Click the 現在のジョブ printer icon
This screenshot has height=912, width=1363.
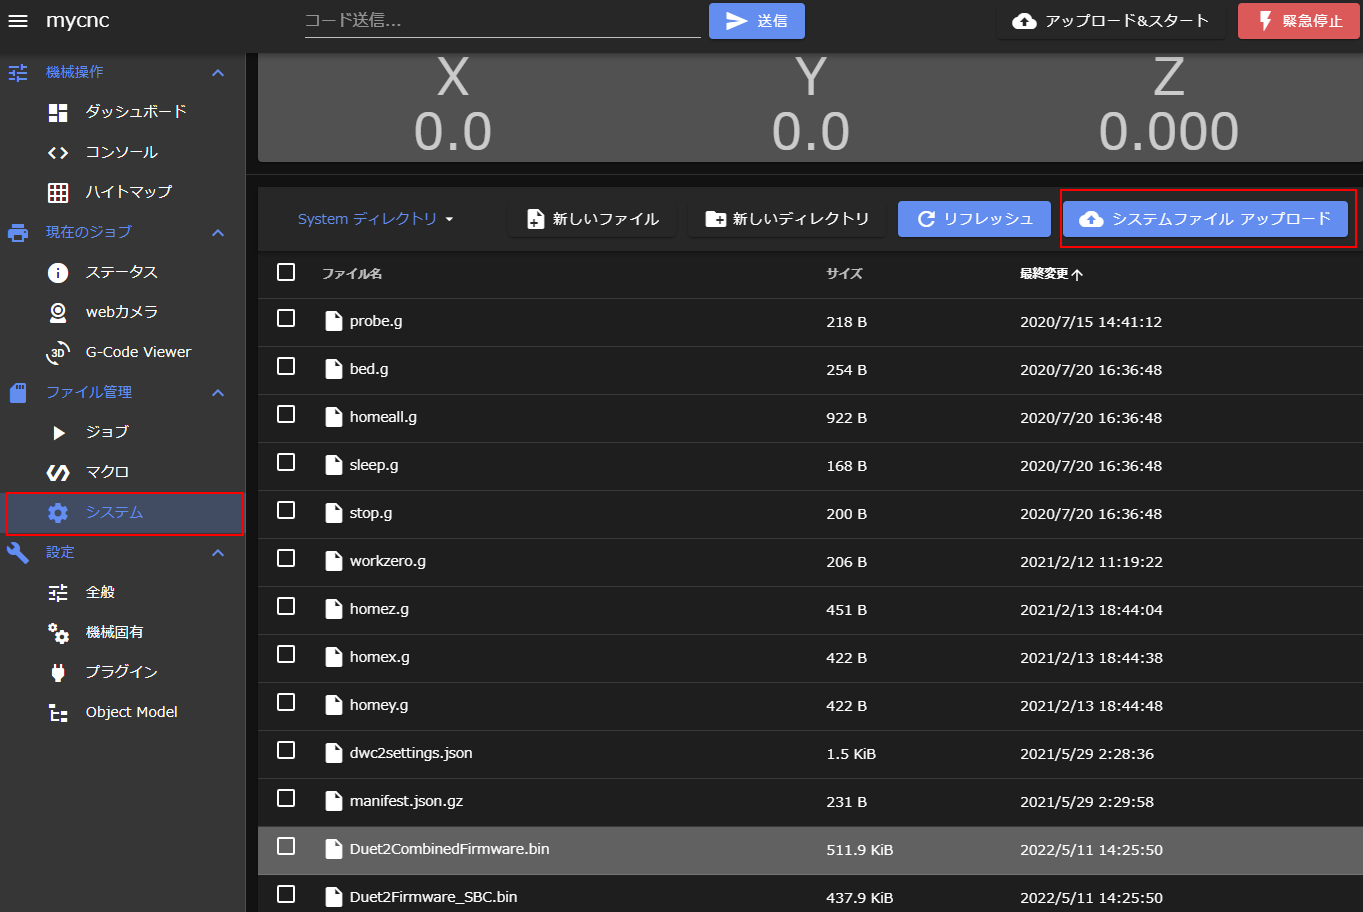(18, 232)
